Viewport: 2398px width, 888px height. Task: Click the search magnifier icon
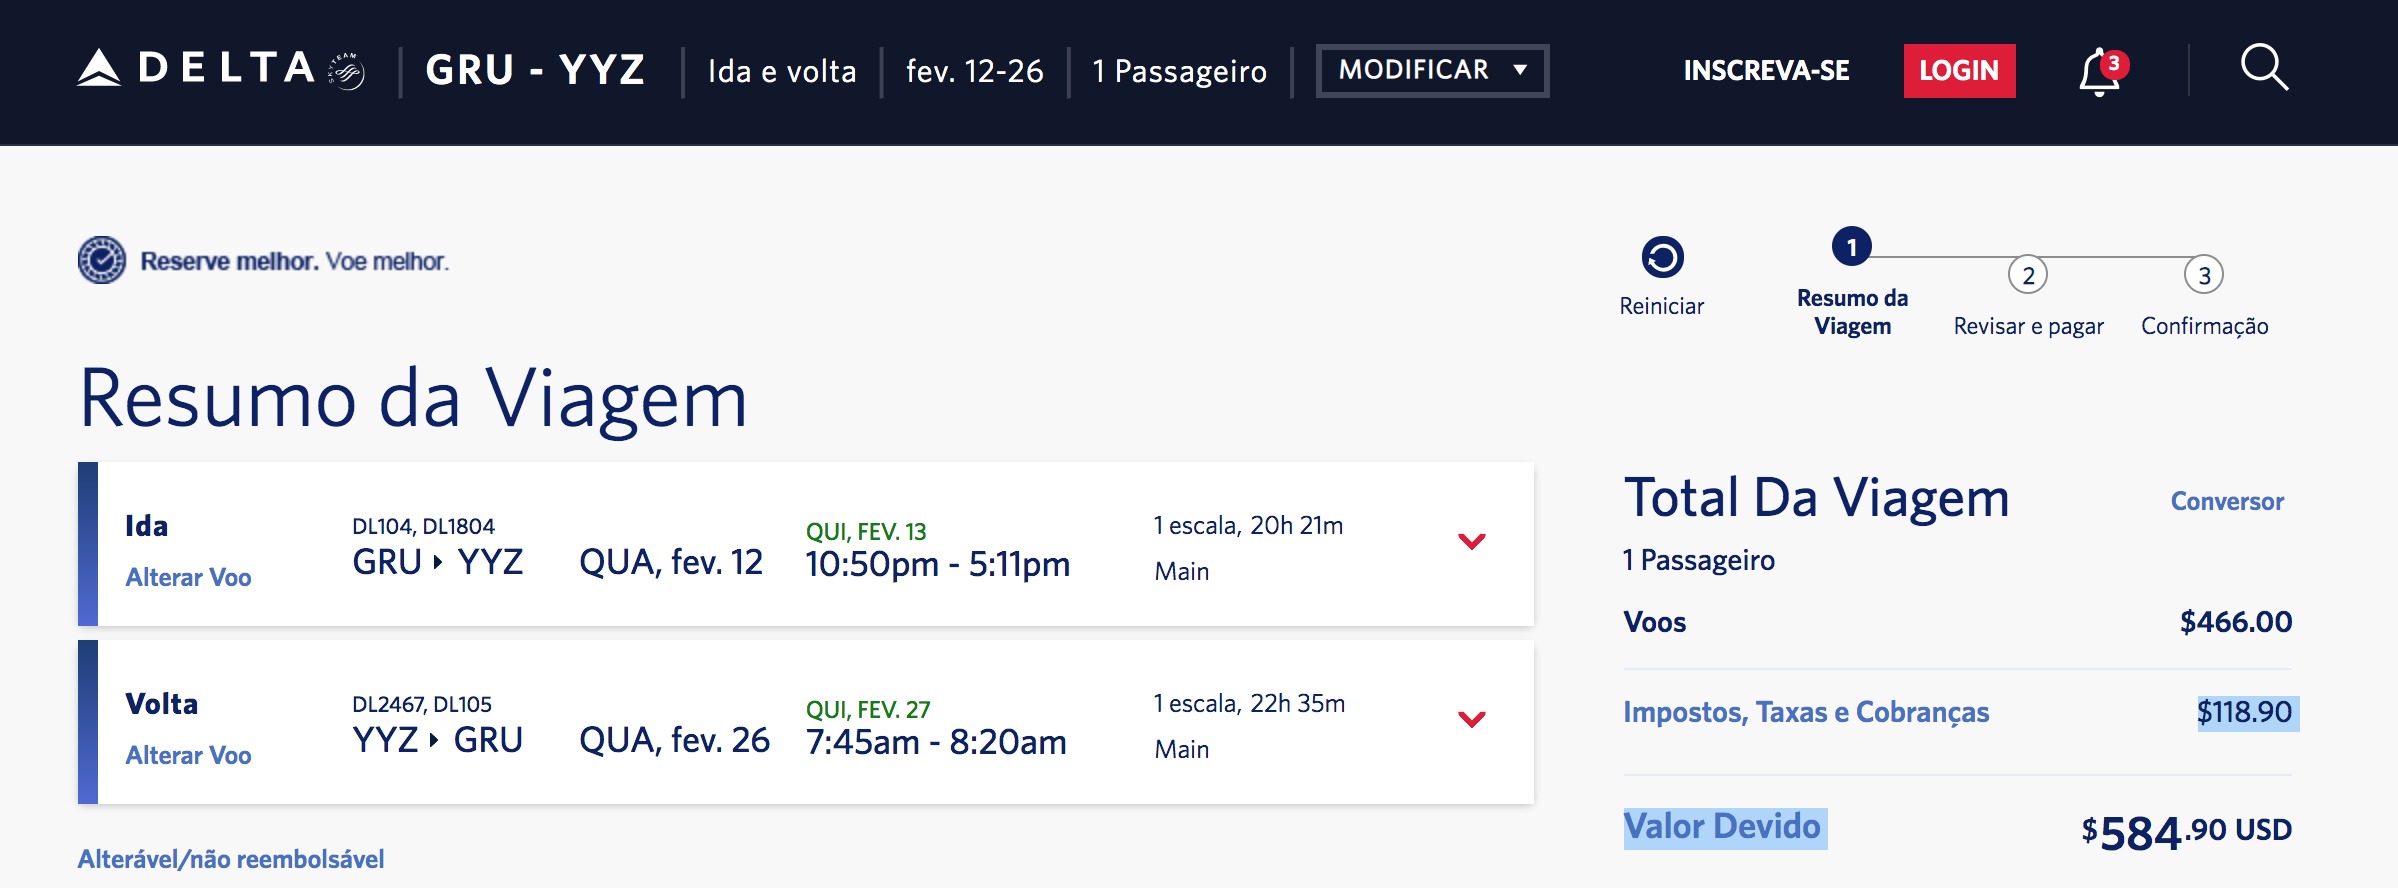[x=2264, y=68]
